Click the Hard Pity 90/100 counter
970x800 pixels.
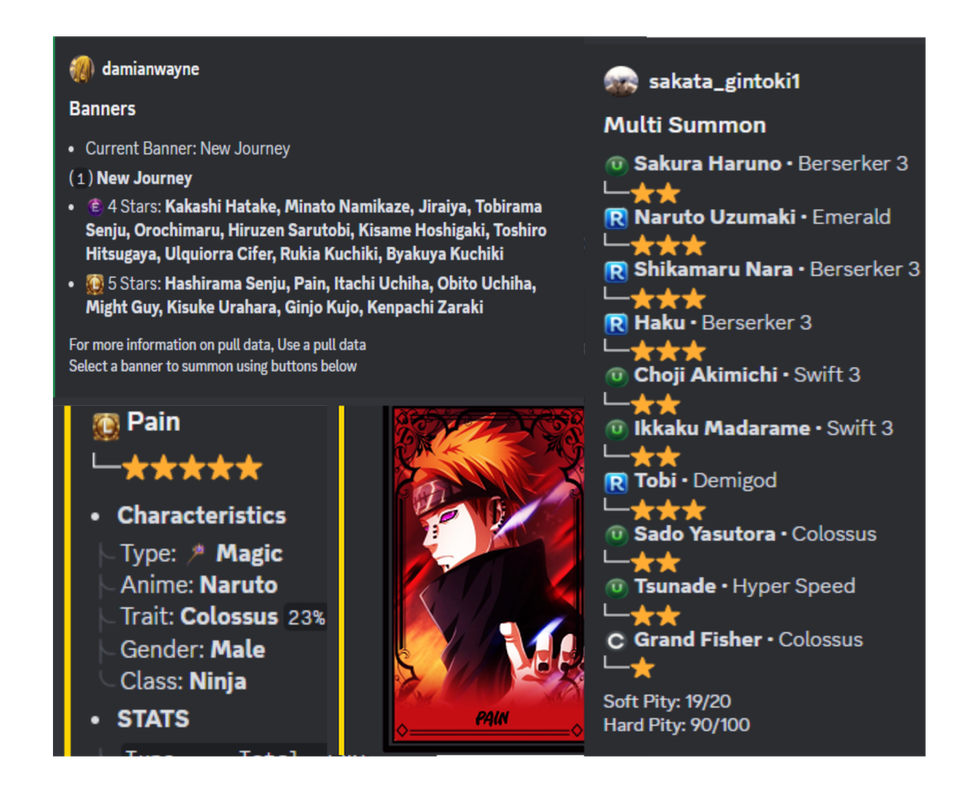click(677, 725)
